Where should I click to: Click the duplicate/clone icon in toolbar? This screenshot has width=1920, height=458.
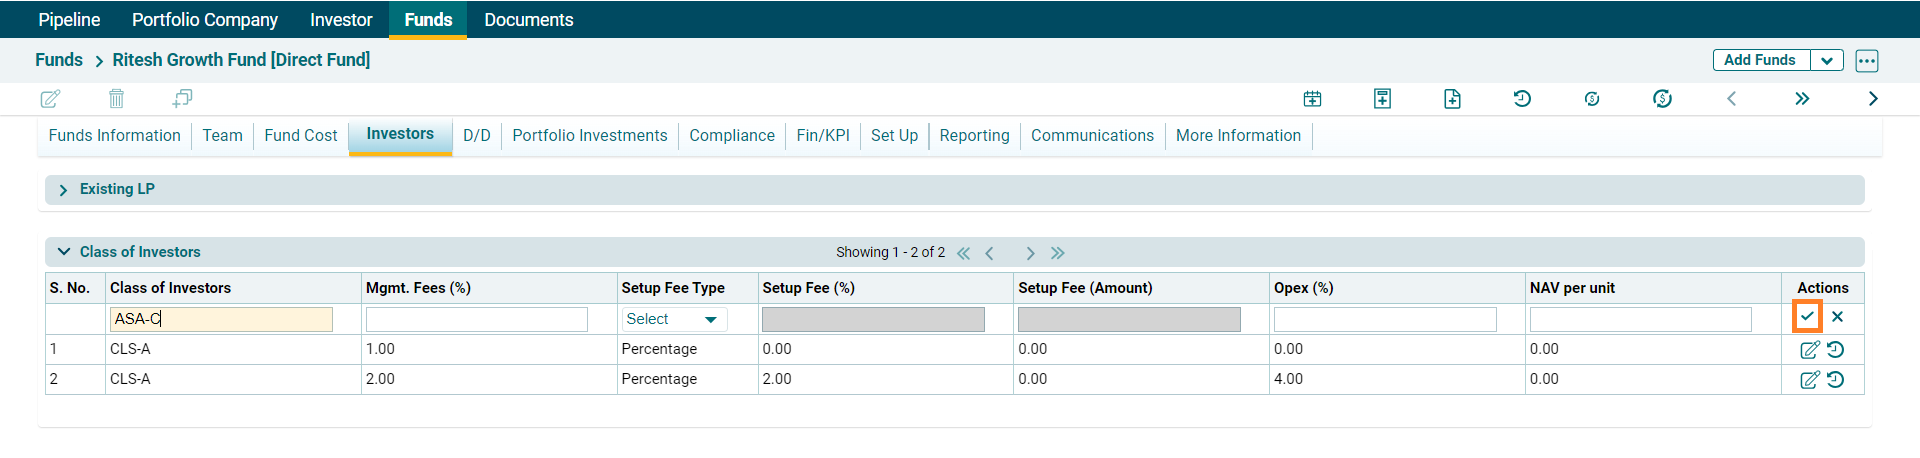[182, 98]
